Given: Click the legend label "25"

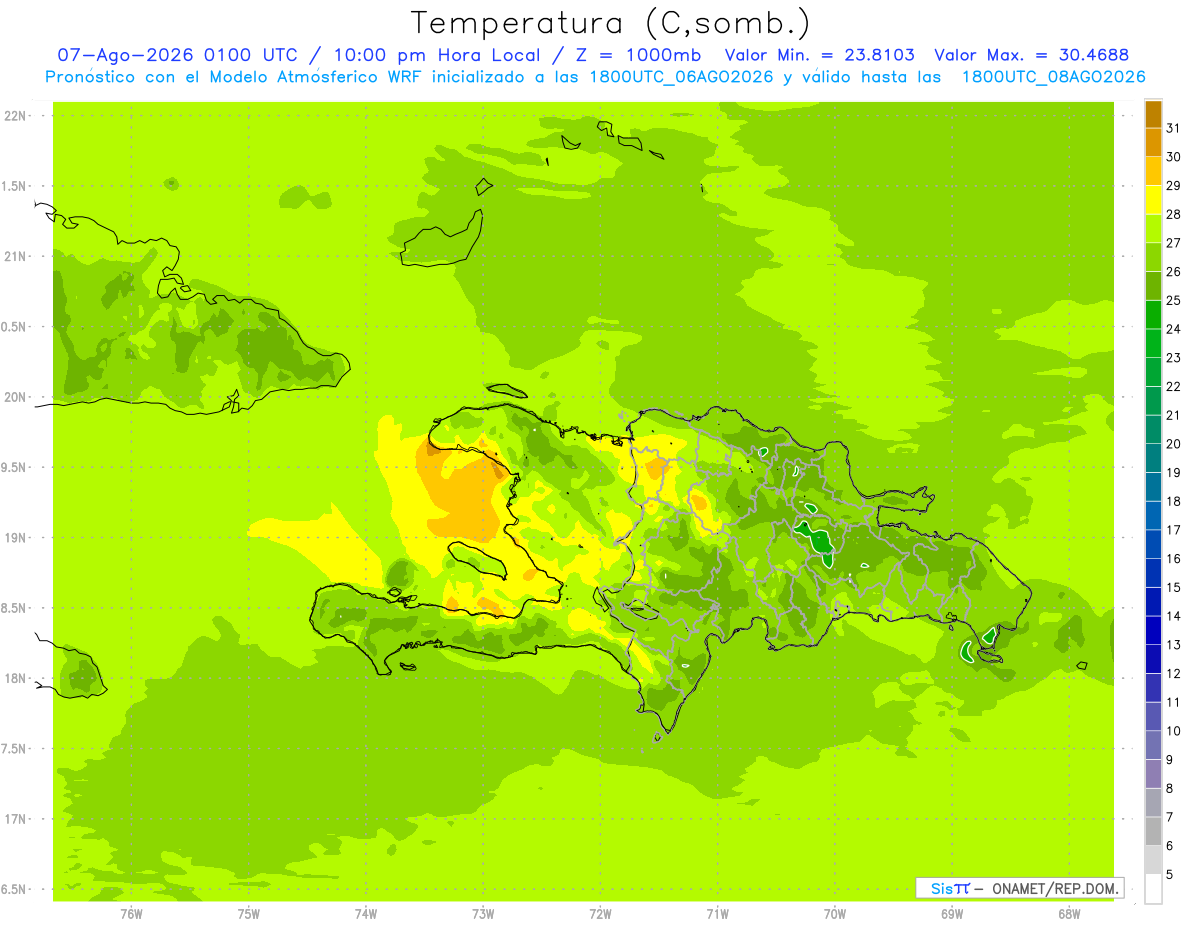Looking at the screenshot, I should click(1174, 301).
